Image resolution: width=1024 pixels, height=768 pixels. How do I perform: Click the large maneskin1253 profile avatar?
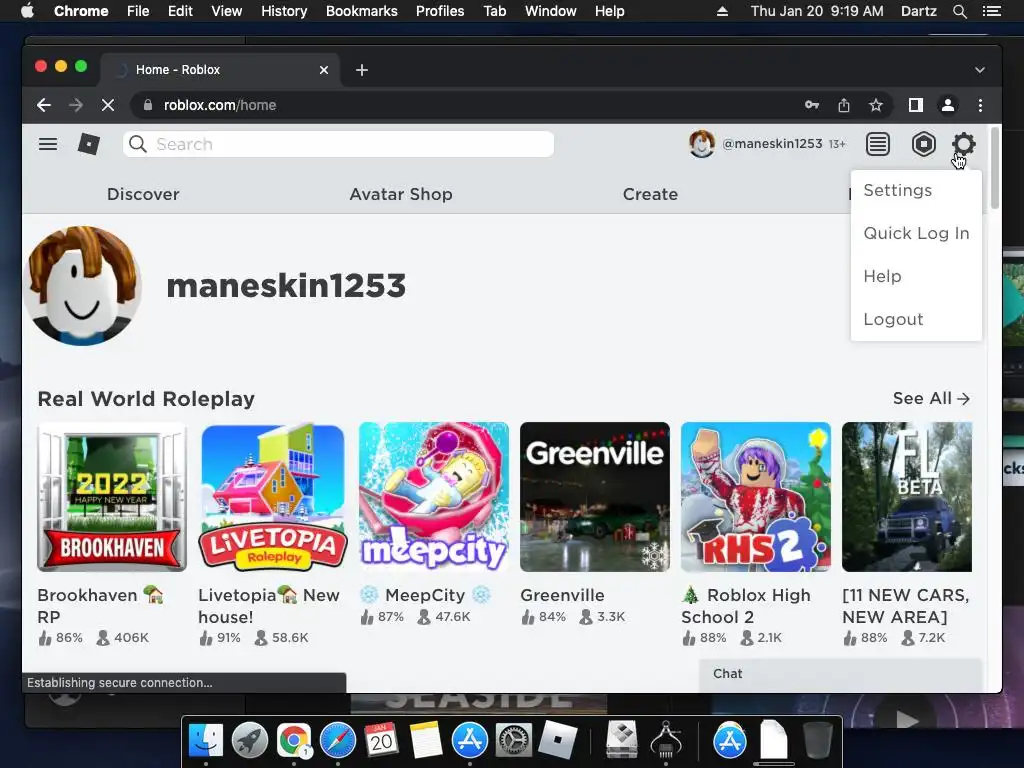tap(82, 285)
